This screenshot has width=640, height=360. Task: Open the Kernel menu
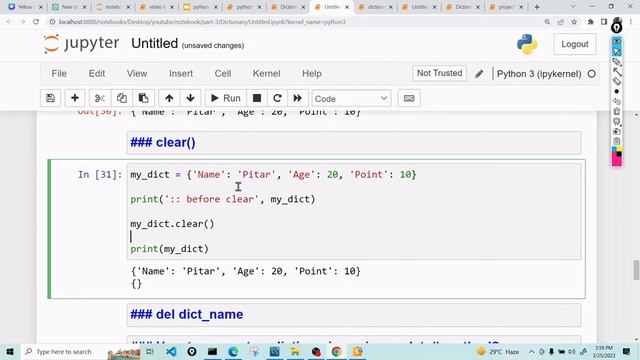[x=267, y=73]
